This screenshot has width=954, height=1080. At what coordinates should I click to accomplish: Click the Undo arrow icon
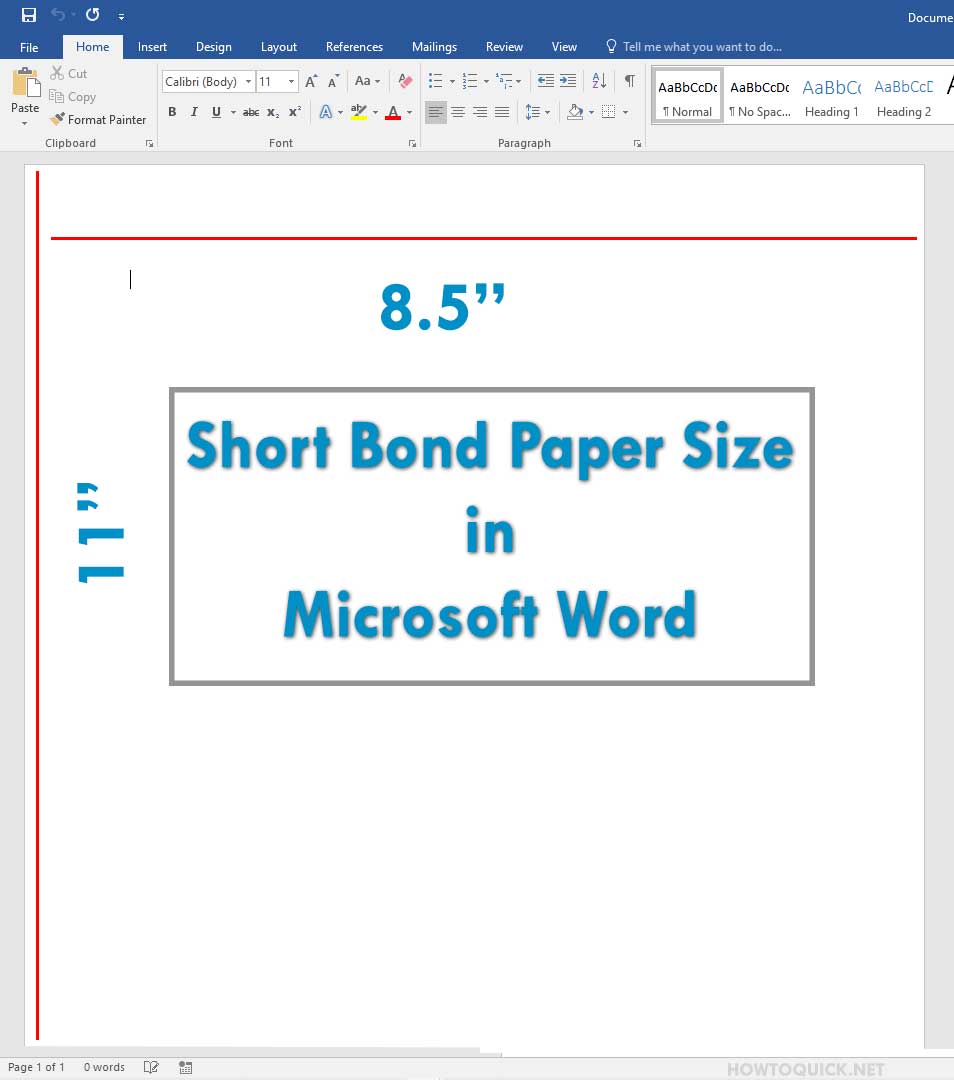pyautogui.click(x=58, y=14)
